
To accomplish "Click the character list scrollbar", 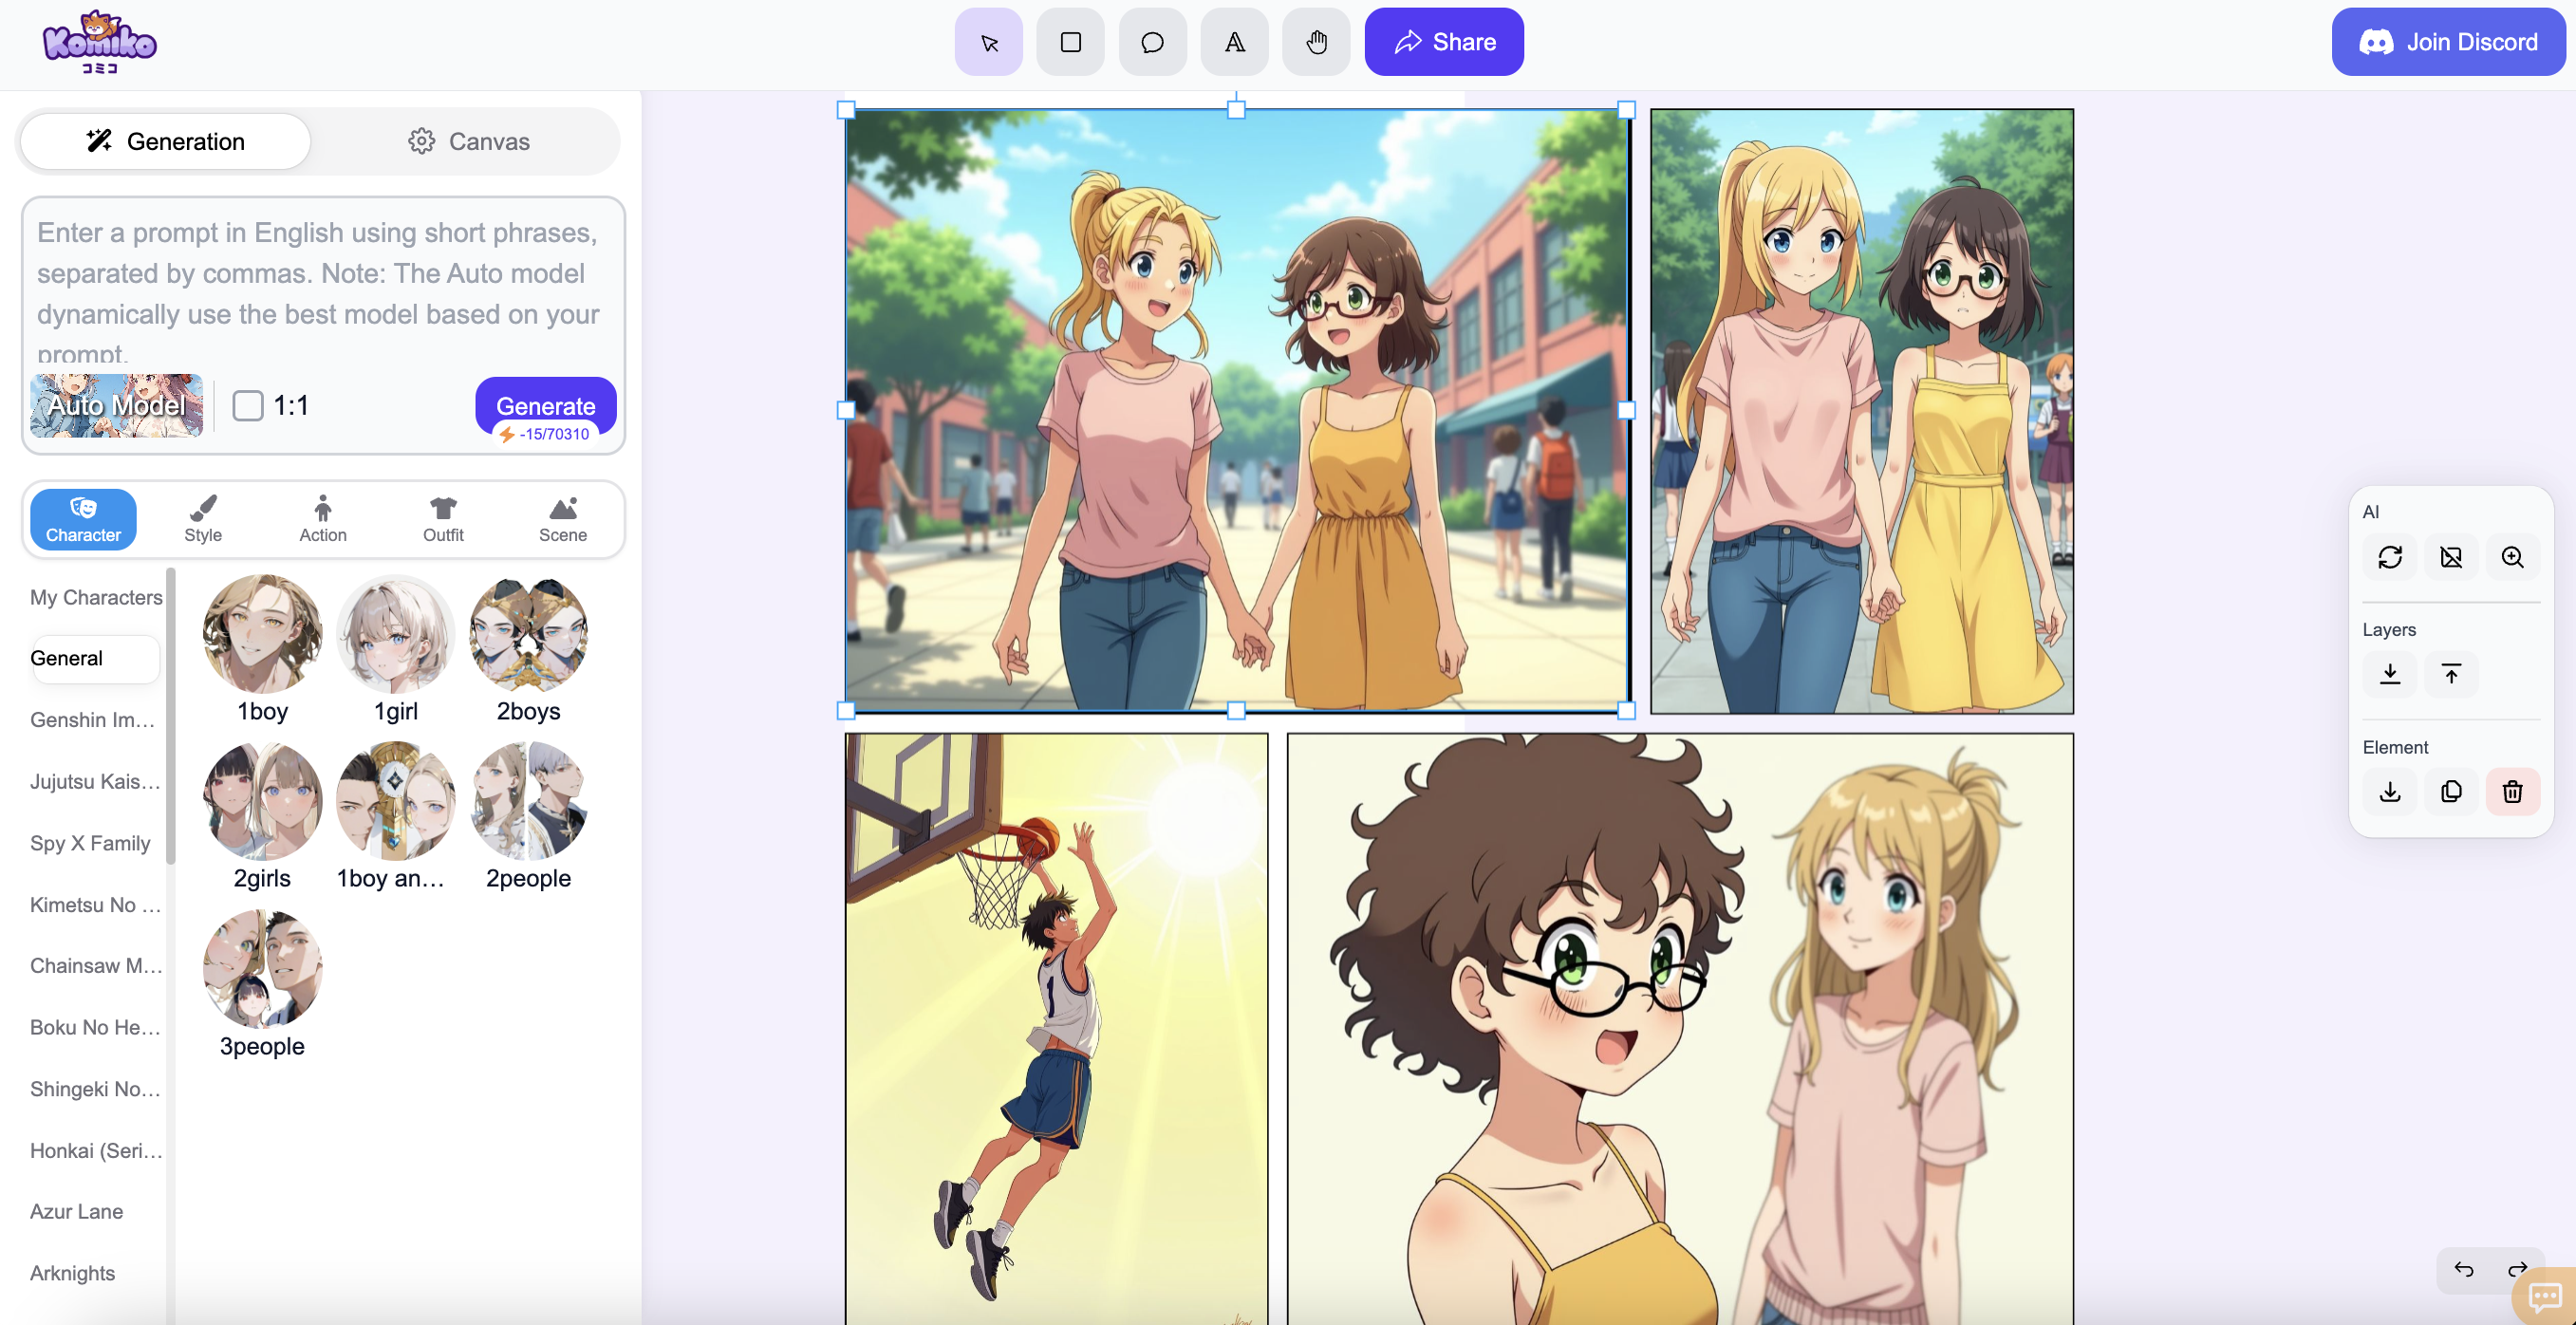I will [171, 716].
